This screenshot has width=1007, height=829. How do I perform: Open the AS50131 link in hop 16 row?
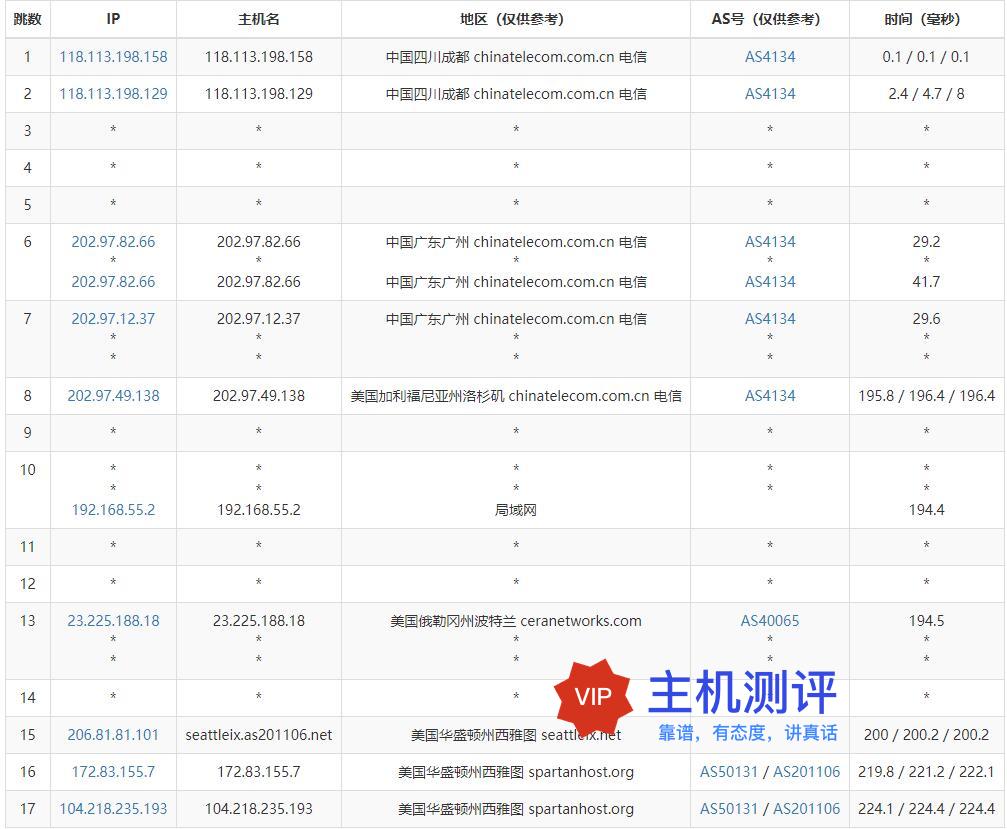coord(729,772)
